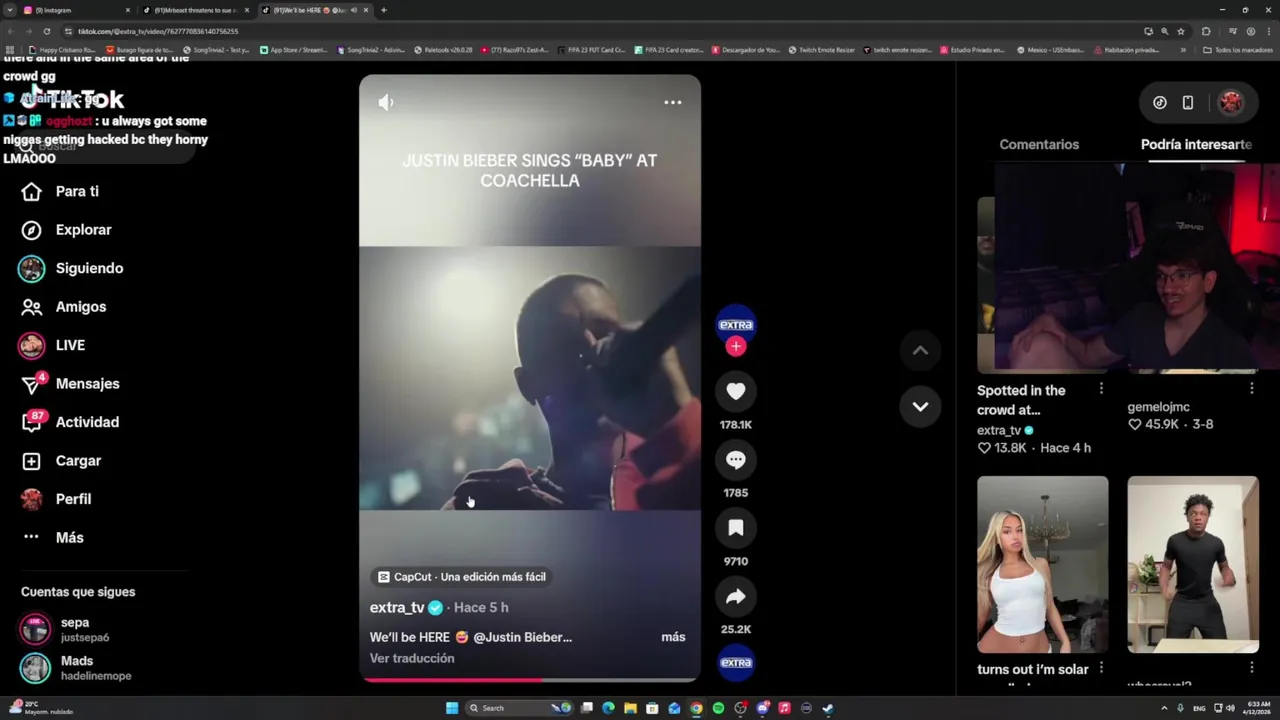1280x720 pixels.
Task: Open a new browser tab
Action: (384, 10)
